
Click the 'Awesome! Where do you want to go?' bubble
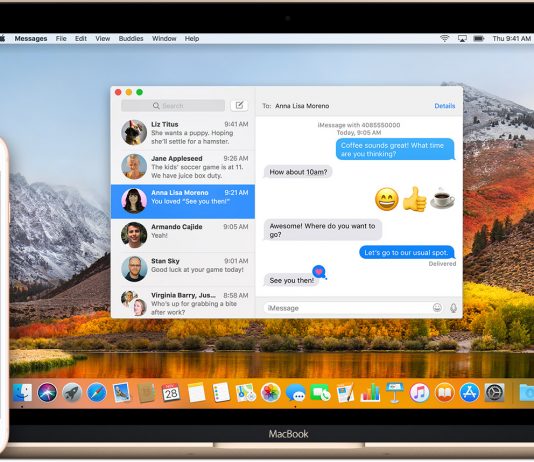click(x=323, y=230)
